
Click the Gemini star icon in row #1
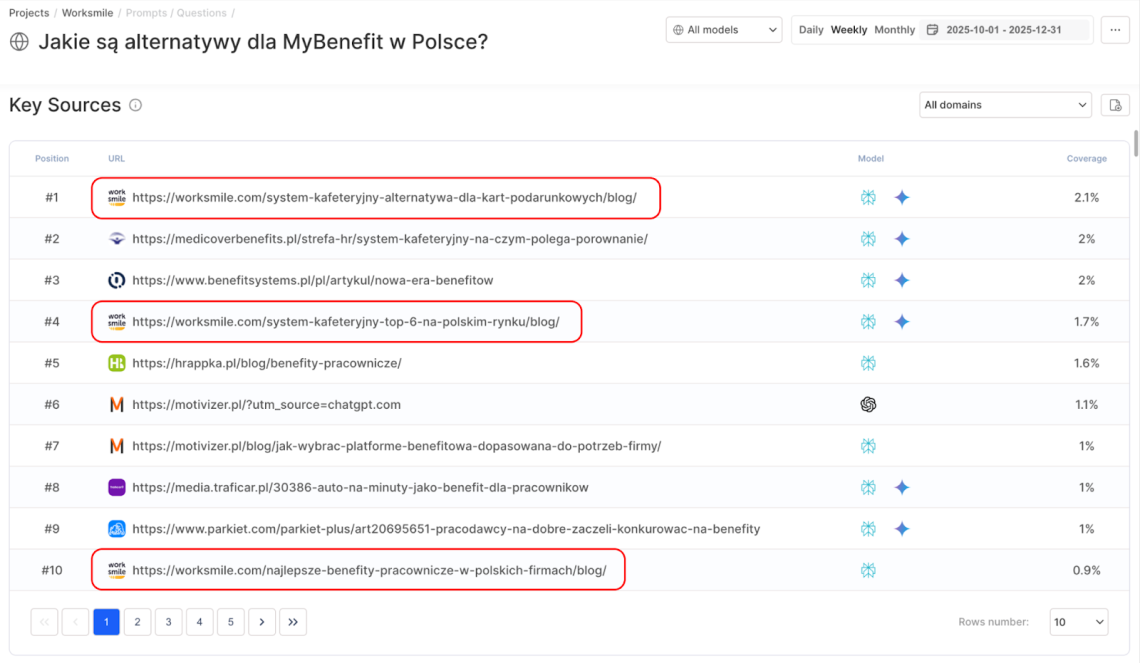pyautogui.click(x=901, y=198)
